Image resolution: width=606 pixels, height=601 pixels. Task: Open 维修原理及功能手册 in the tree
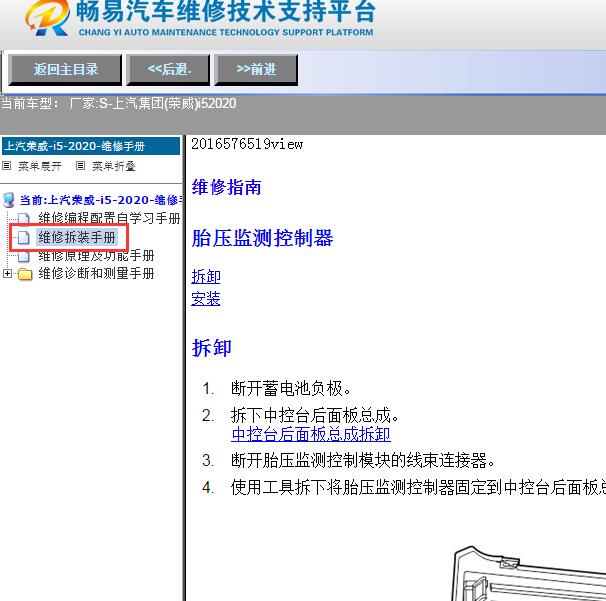pyautogui.click(x=96, y=255)
